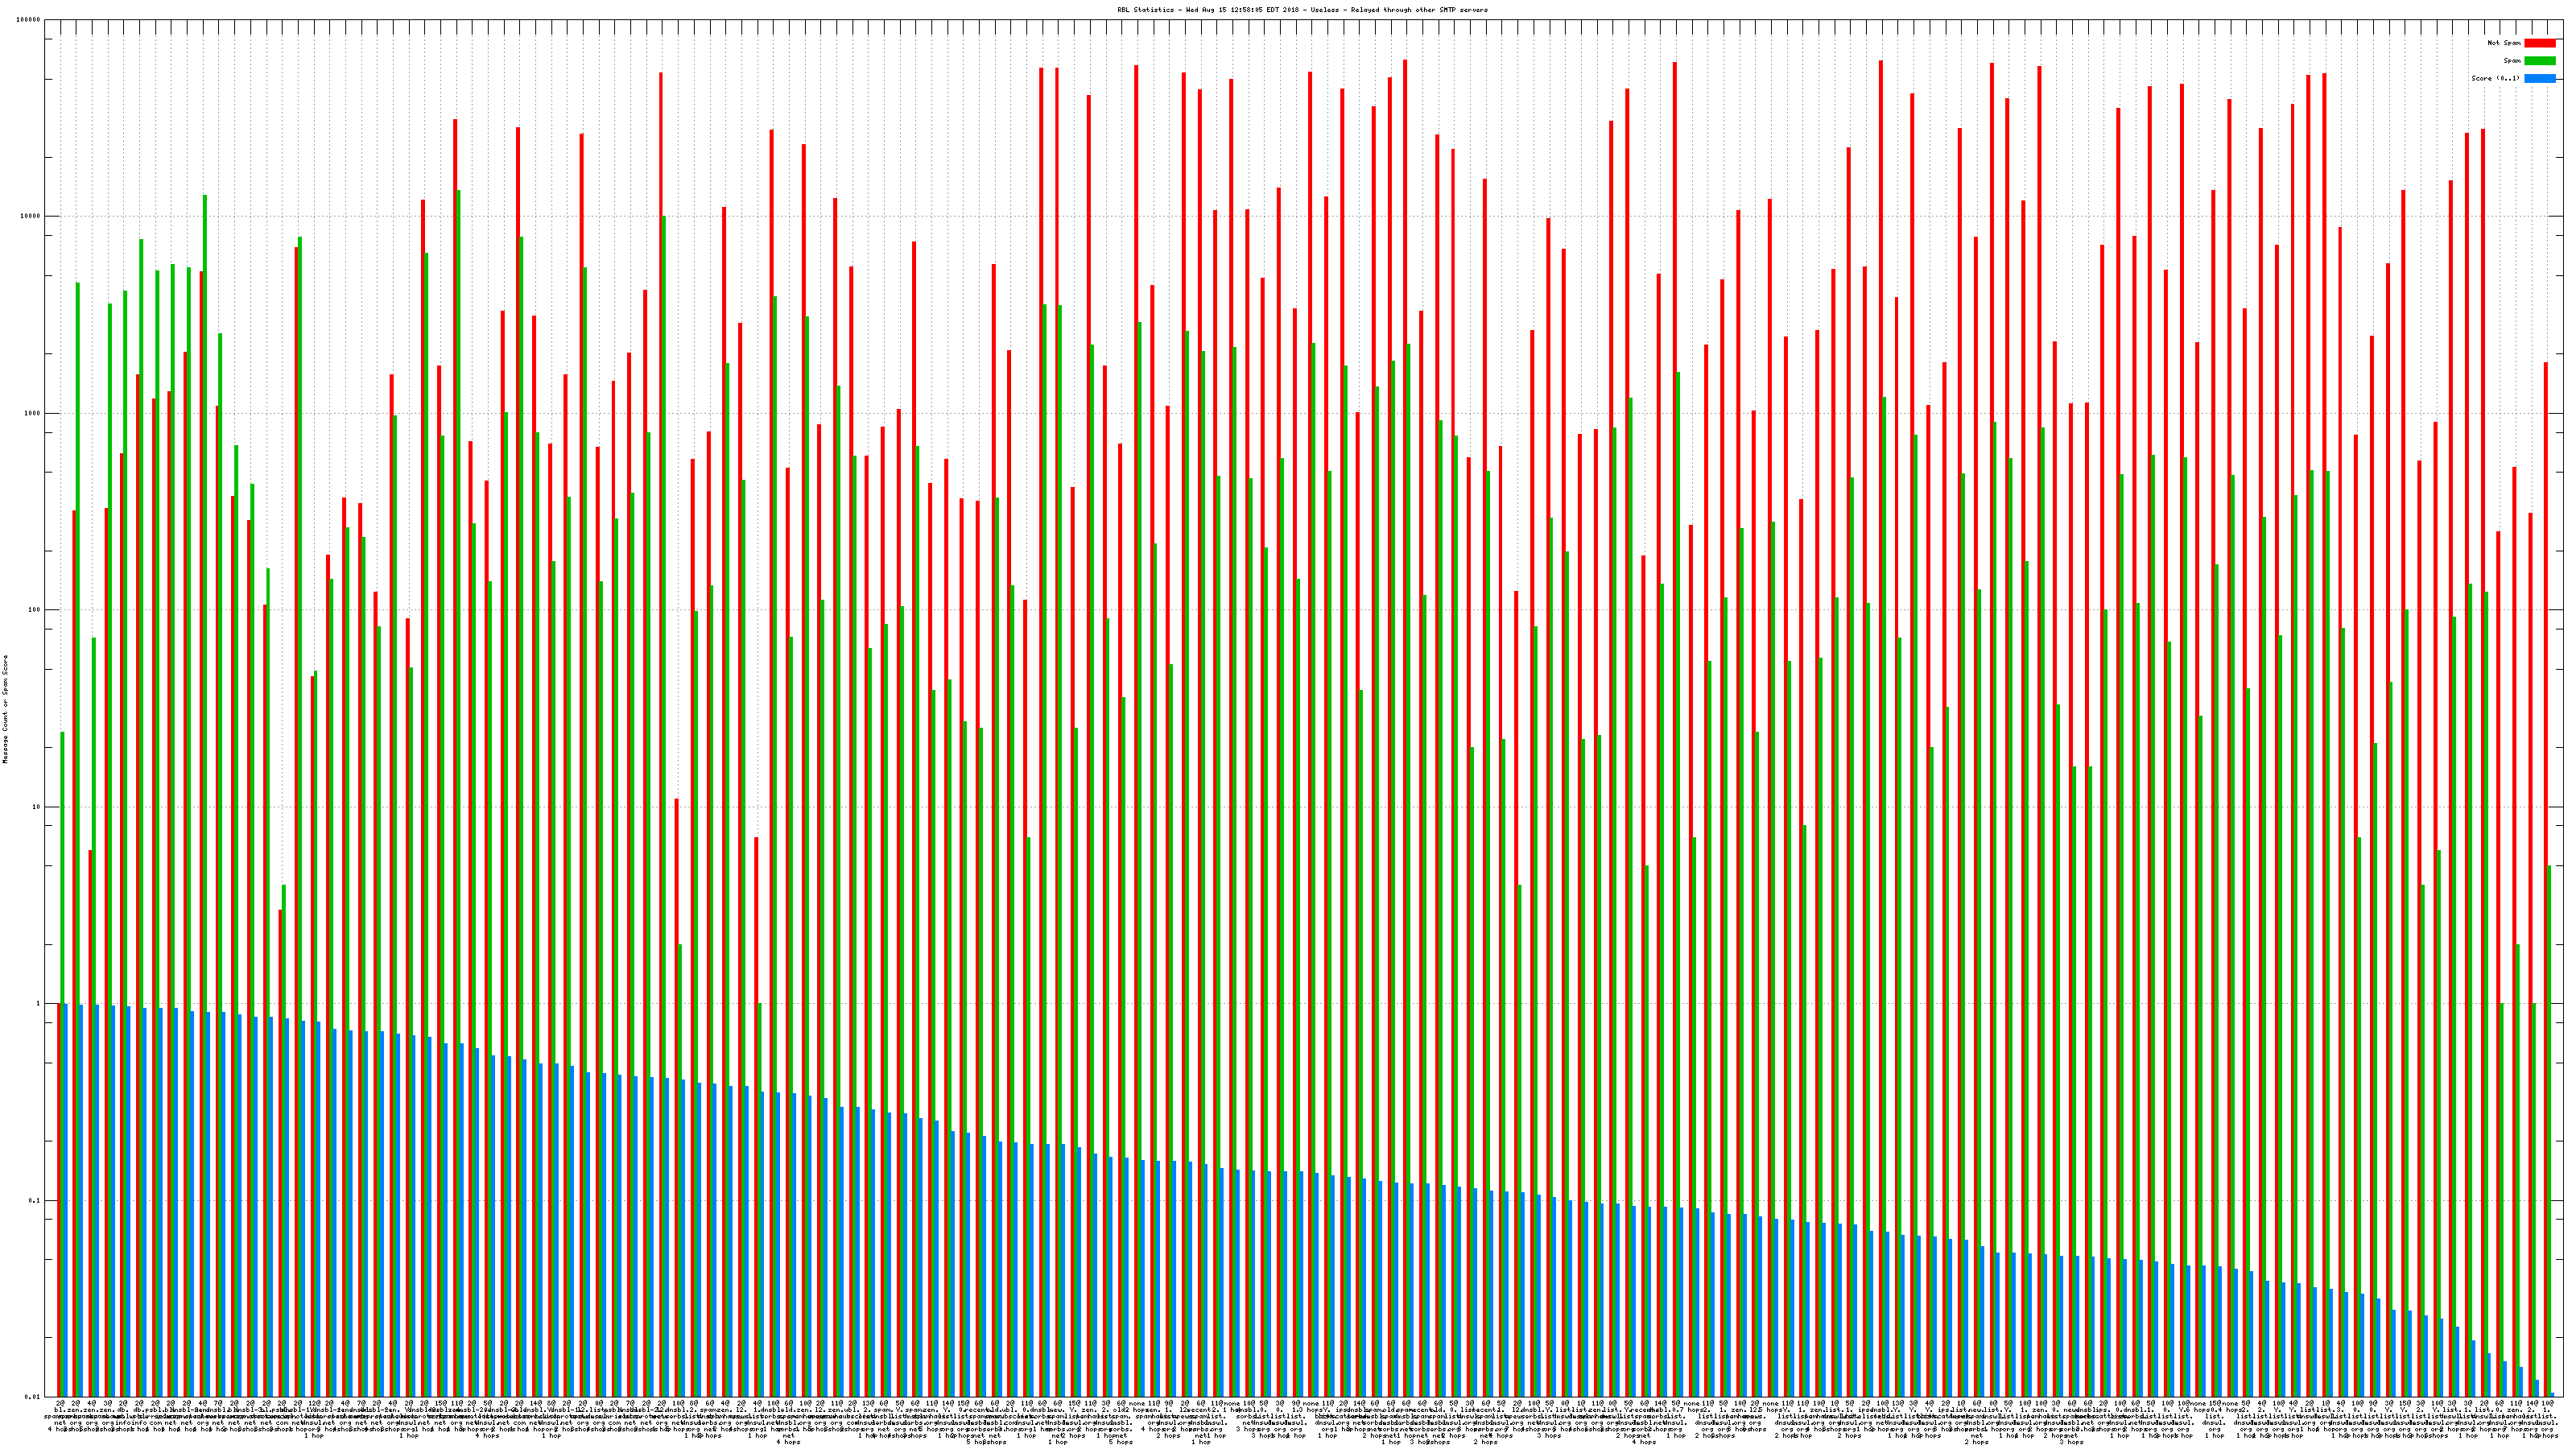Click the 1 y-axis tick label

pos(39,1003)
